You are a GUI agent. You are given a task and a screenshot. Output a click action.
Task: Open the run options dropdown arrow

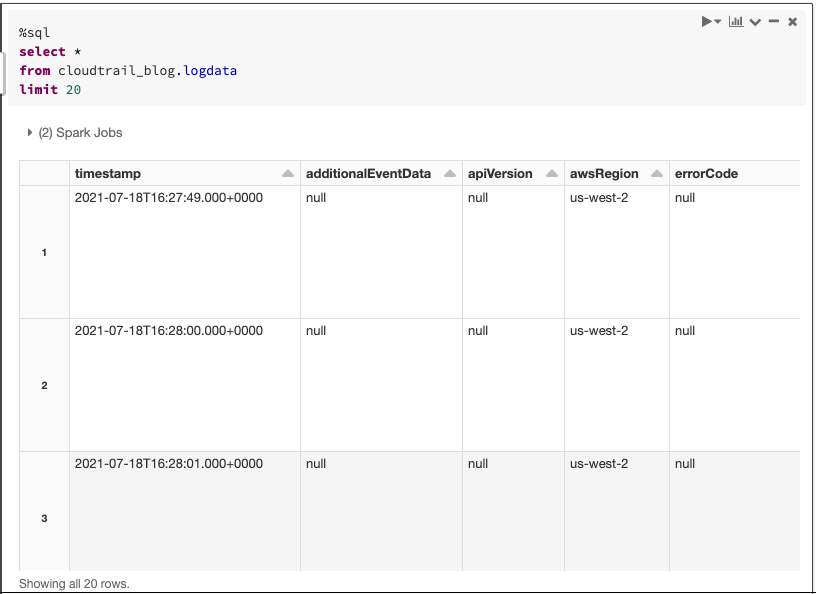[x=717, y=21]
